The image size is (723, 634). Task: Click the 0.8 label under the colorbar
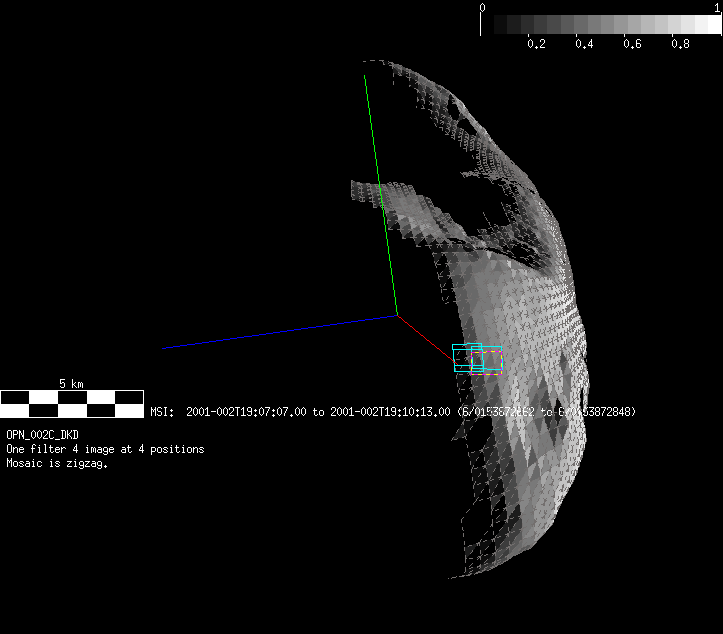(x=680, y=45)
